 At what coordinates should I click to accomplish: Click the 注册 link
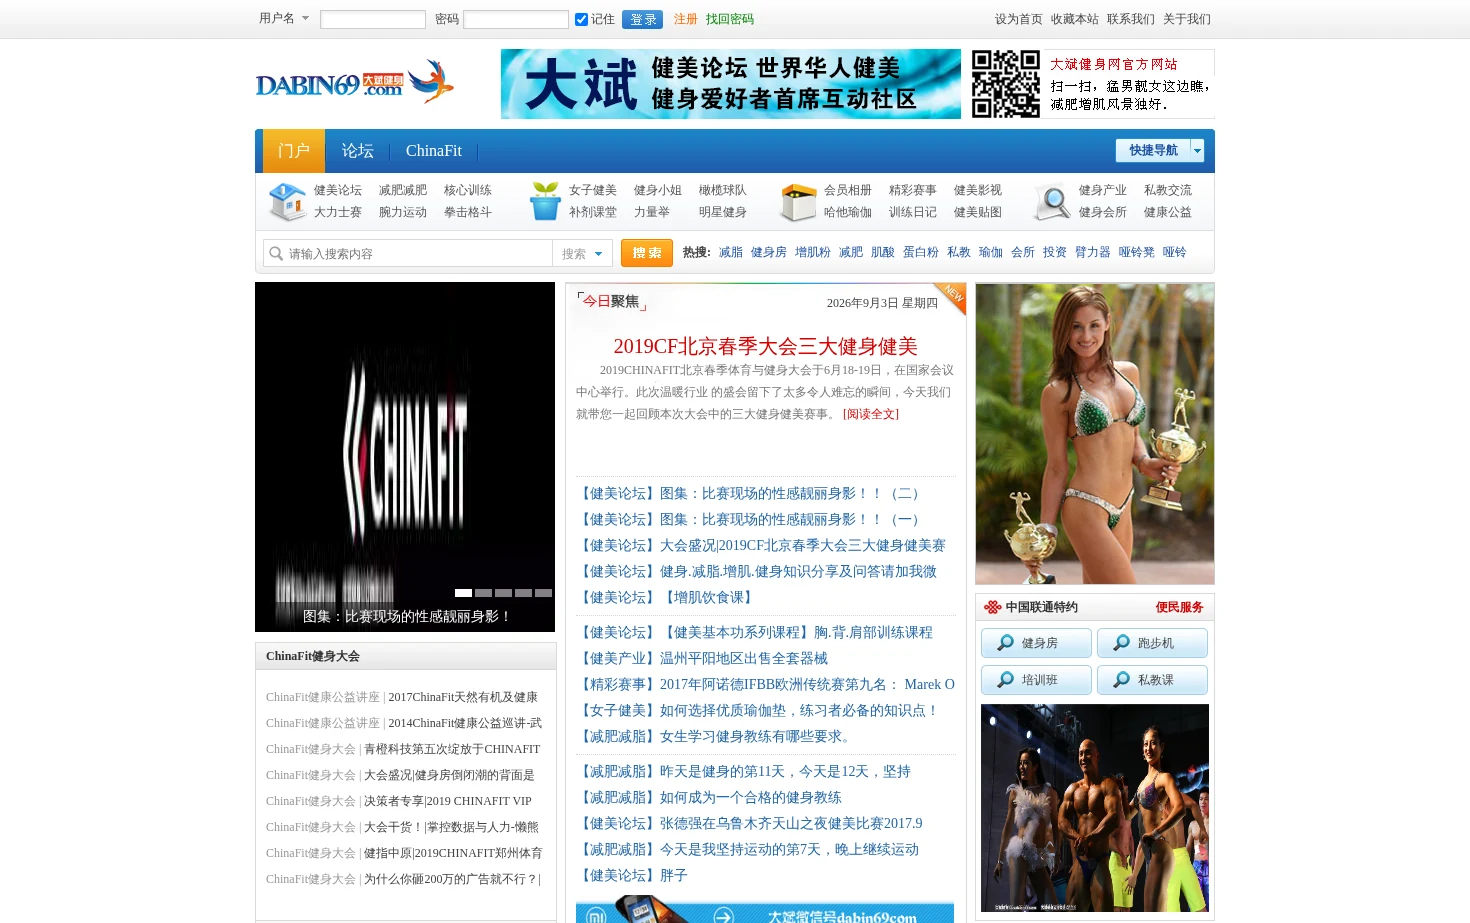(x=686, y=19)
